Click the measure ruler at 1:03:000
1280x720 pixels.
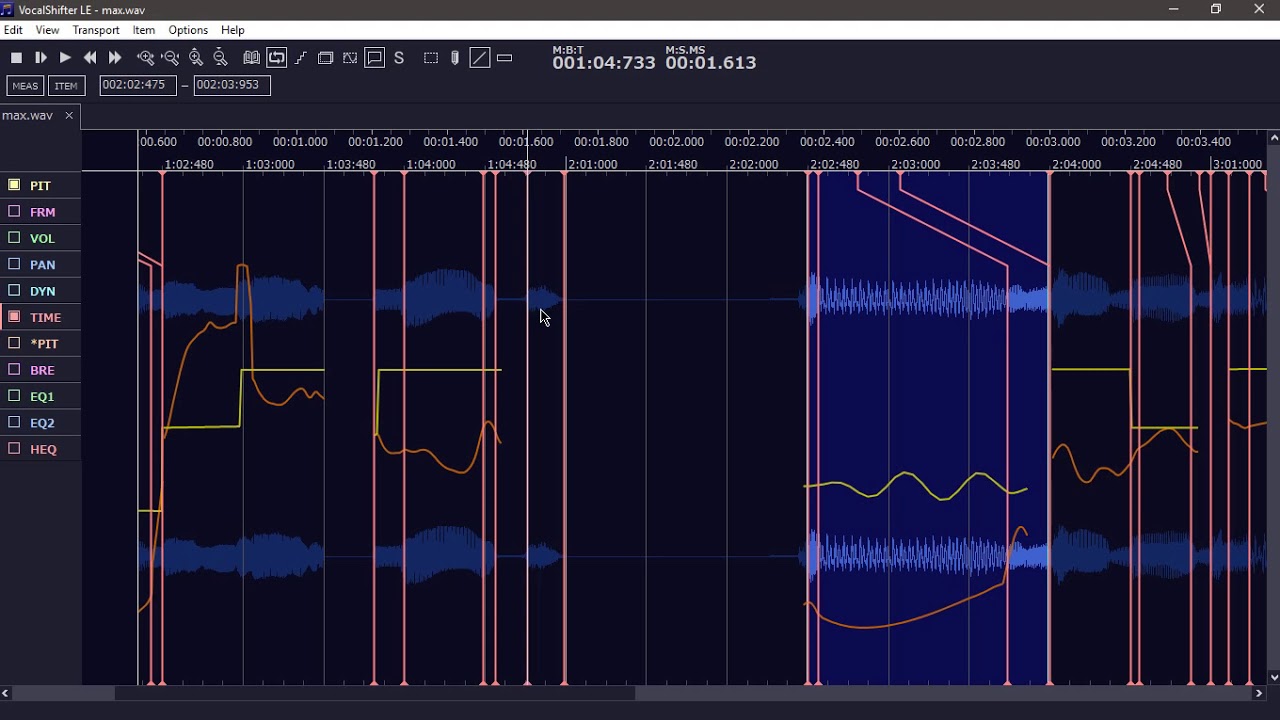(270, 165)
